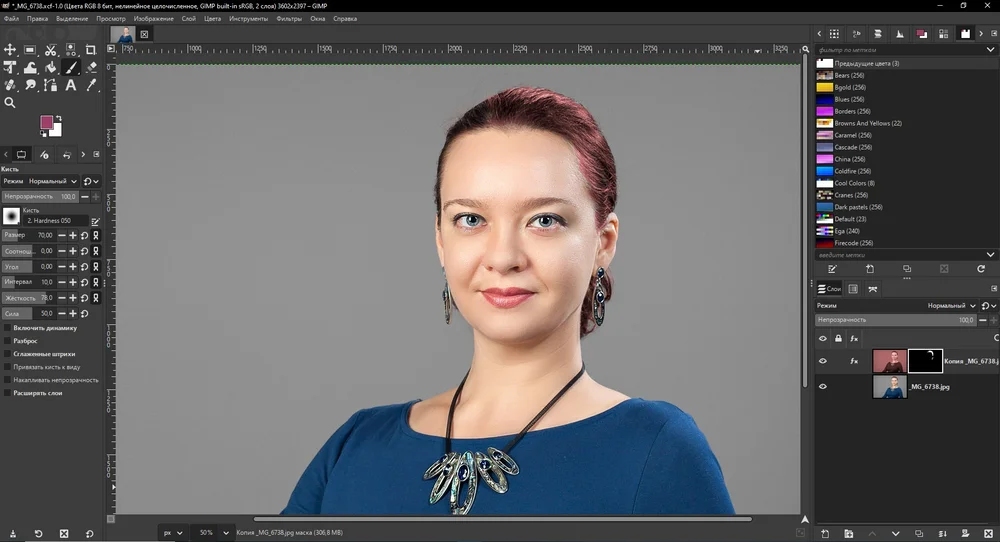Select the Heal tool
The image size is (1000, 542).
pyautogui.click(x=10, y=85)
